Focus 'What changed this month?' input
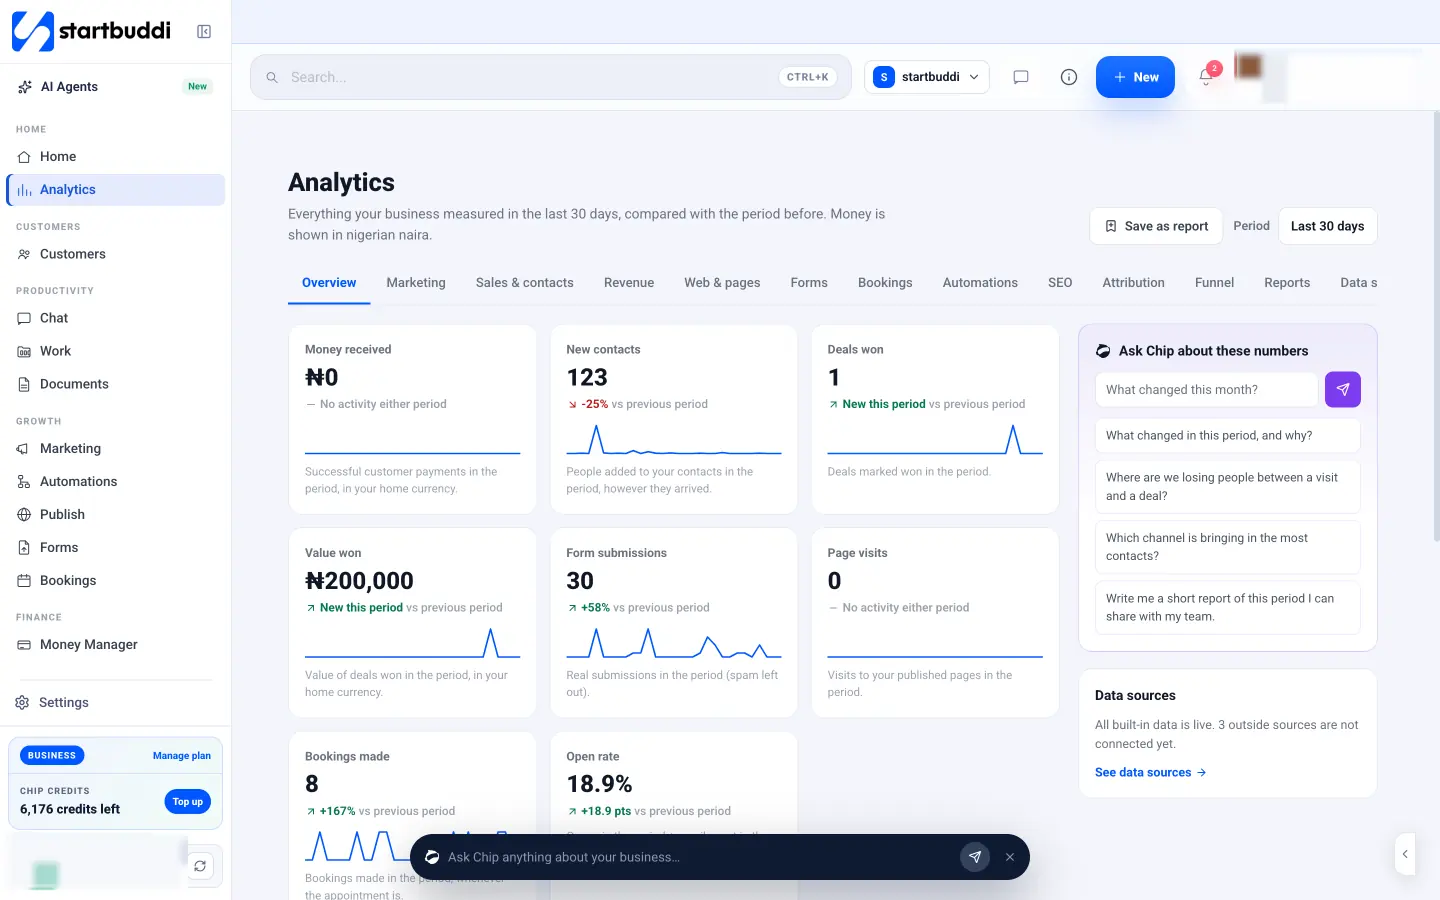The image size is (1440, 900). 1206,390
